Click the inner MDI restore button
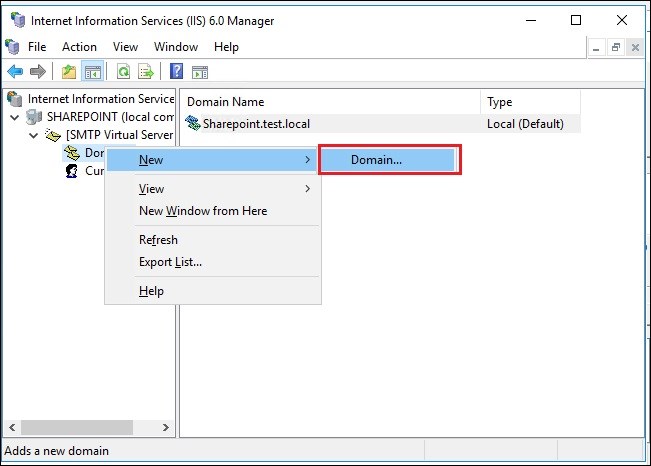This screenshot has height=466, width=651. 616,47
